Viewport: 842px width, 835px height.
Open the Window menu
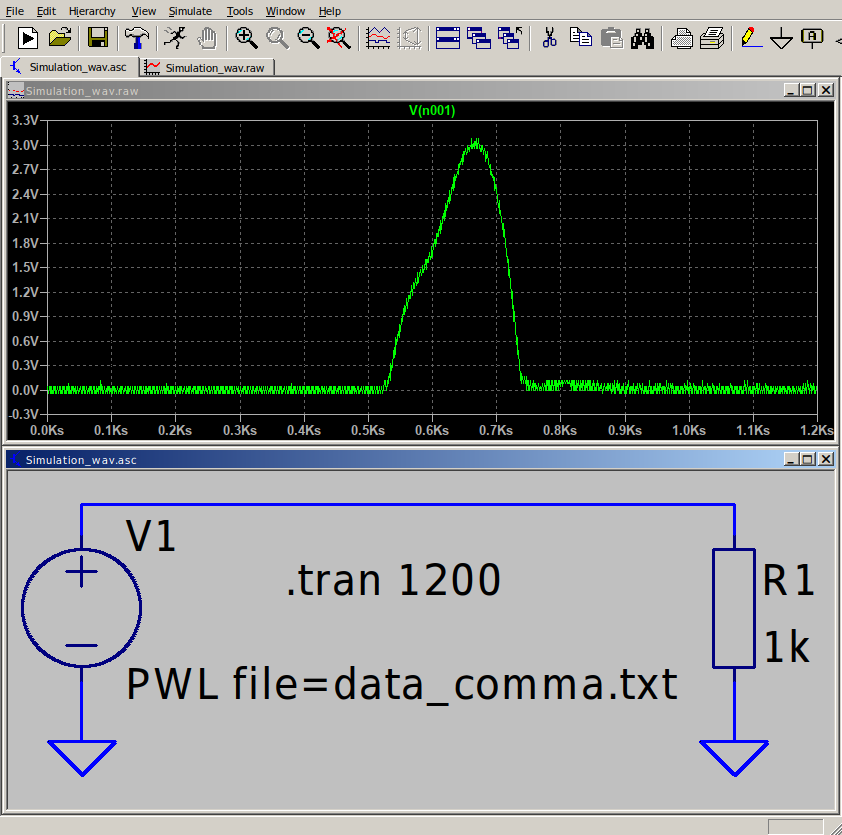coord(285,11)
